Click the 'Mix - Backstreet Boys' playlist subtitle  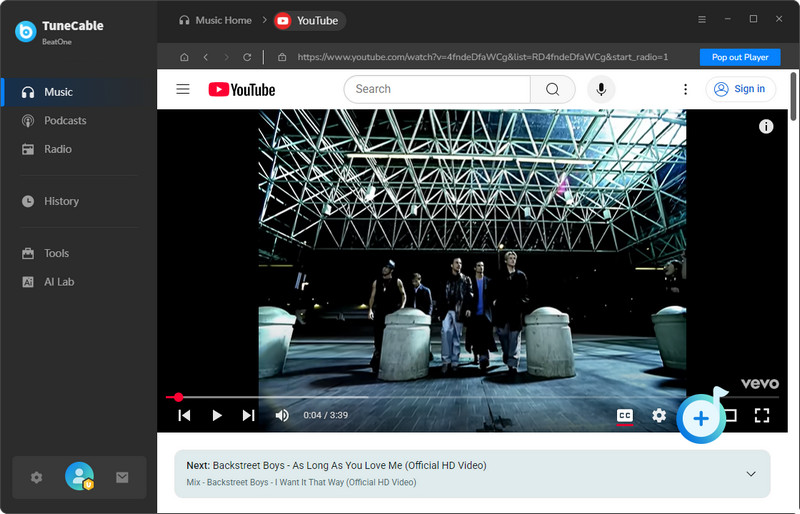301,482
